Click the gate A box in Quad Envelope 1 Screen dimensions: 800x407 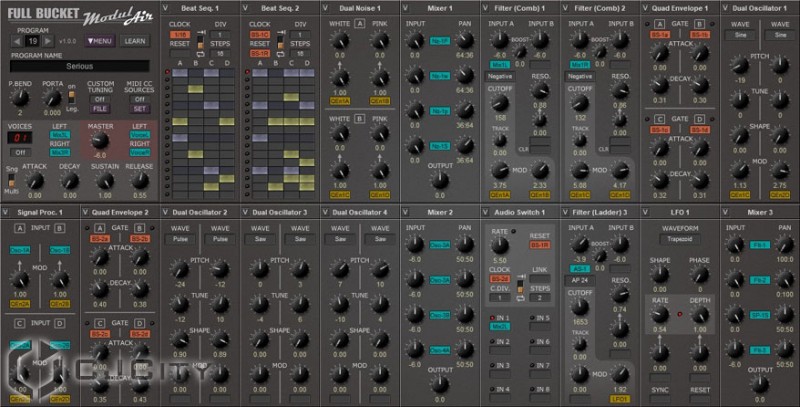tap(660, 24)
